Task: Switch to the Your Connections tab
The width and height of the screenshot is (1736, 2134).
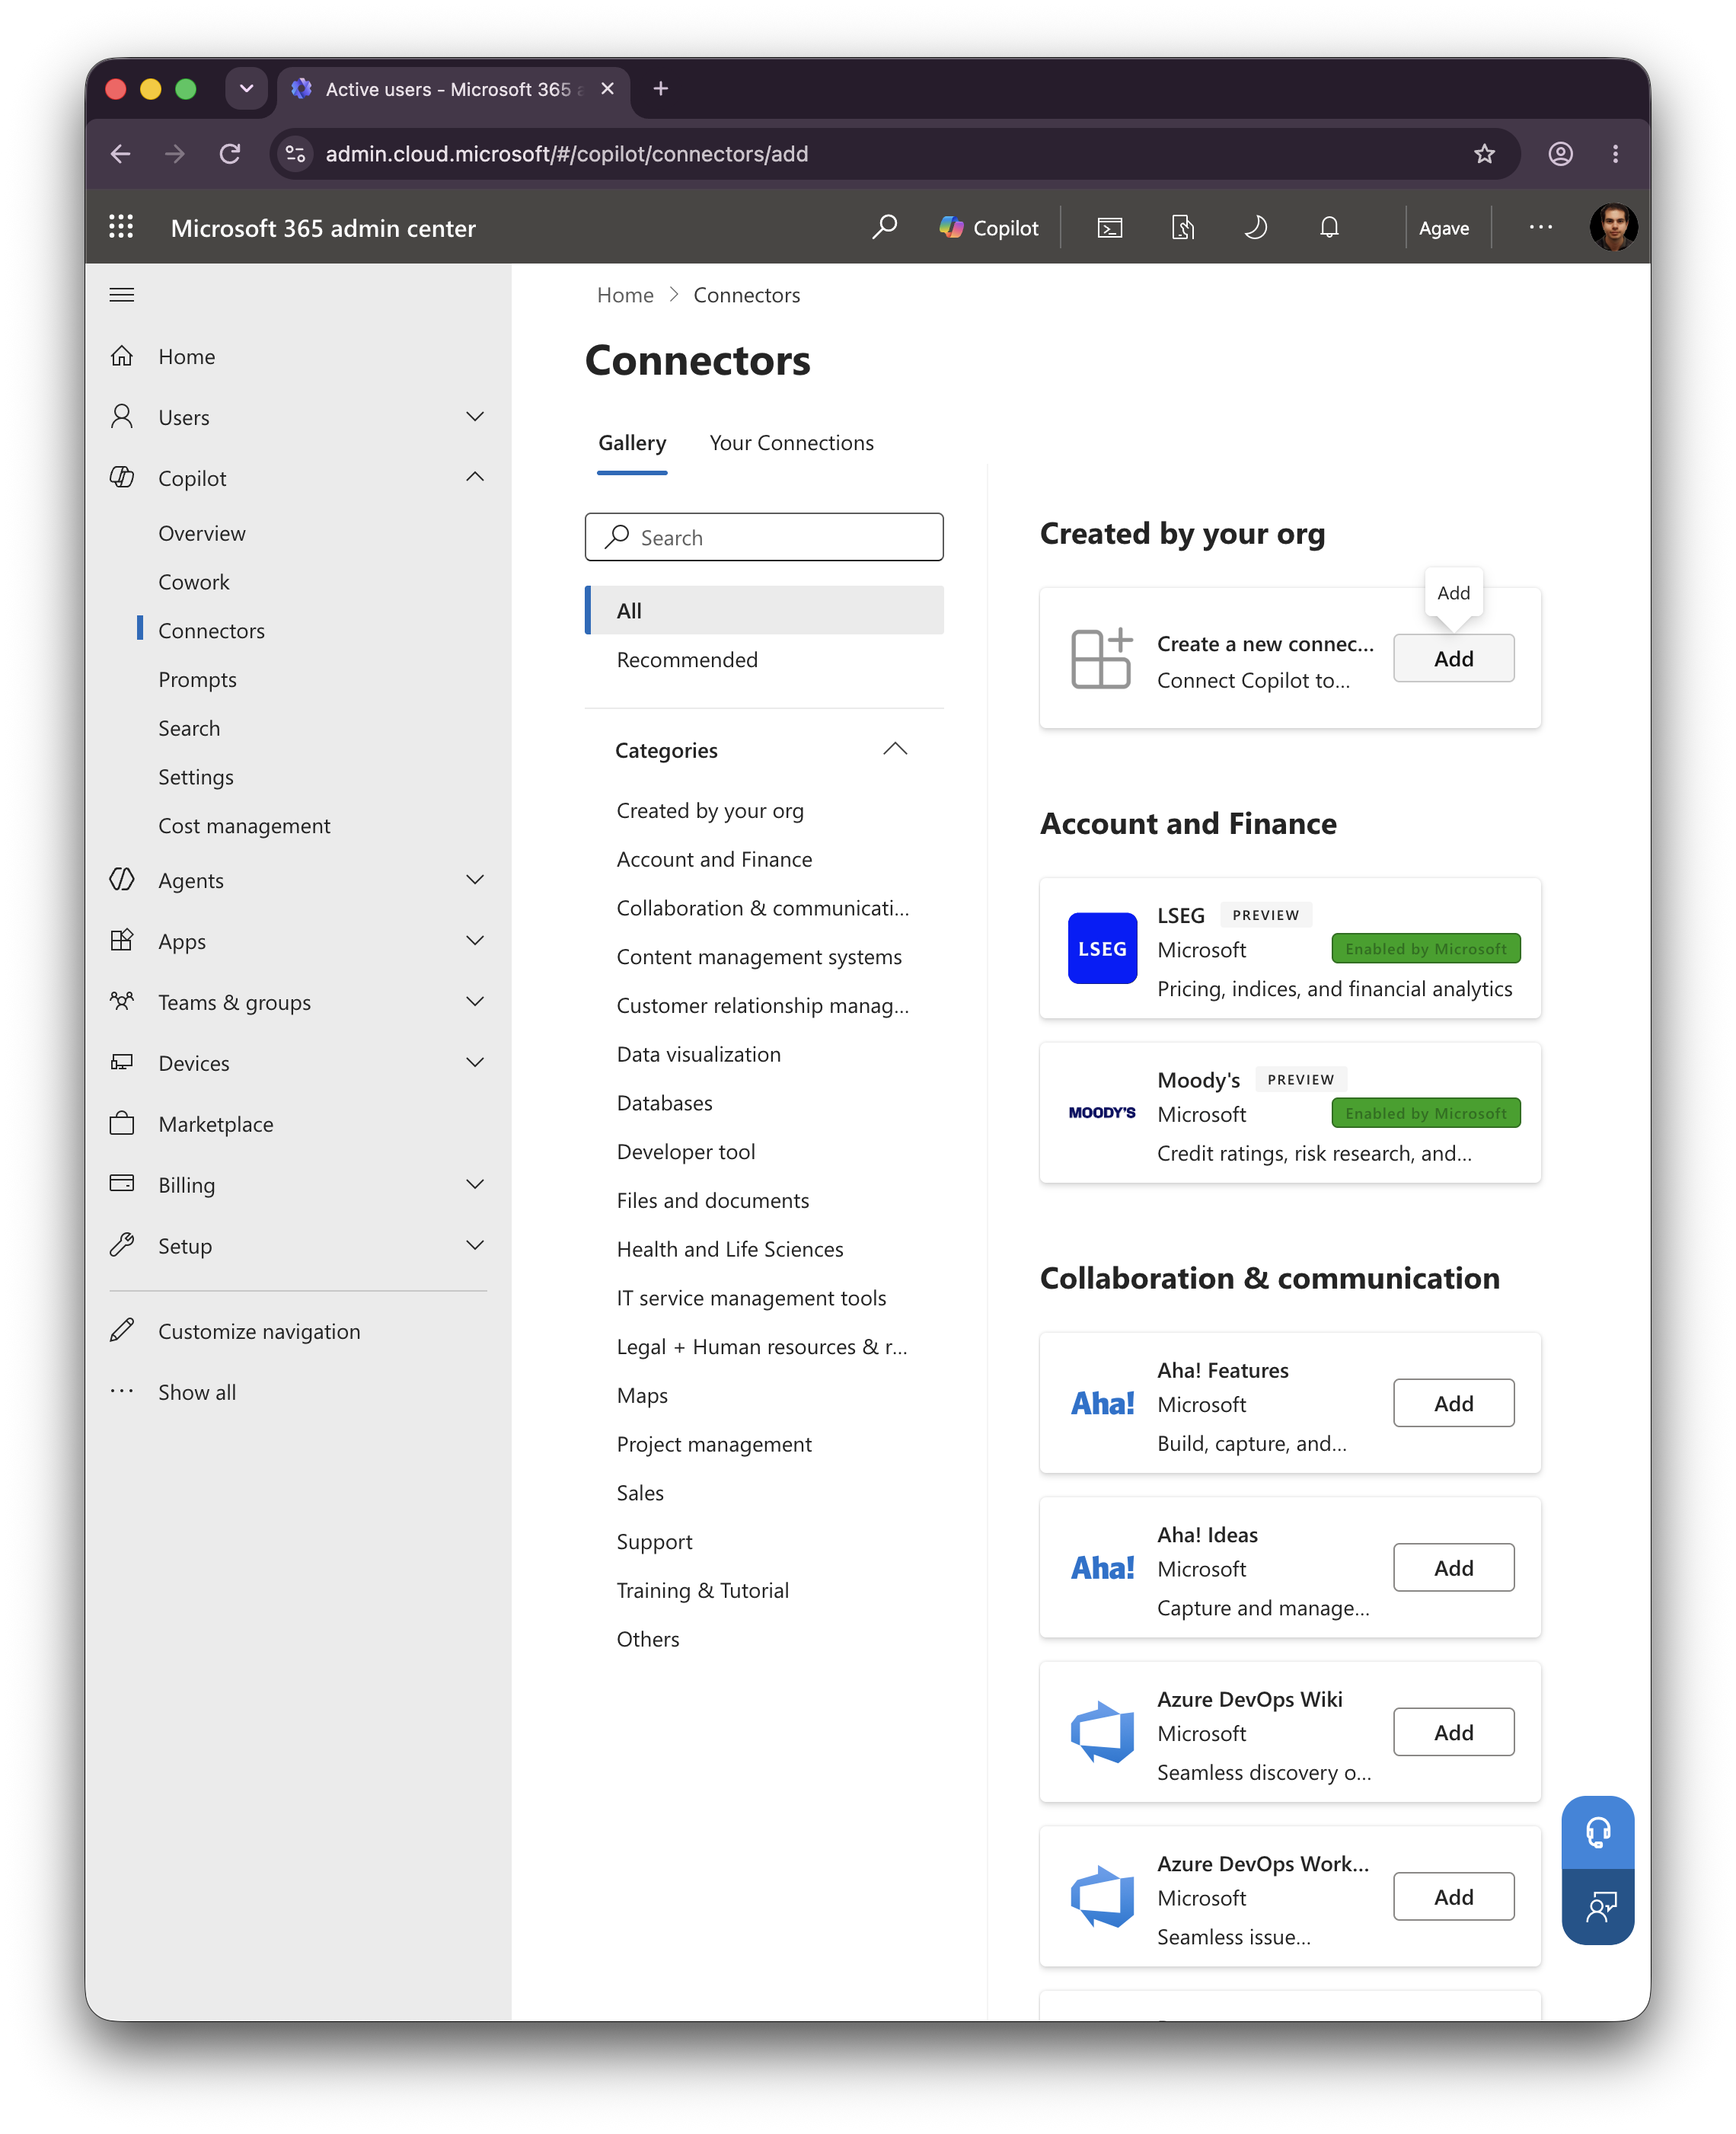Action: pyautogui.click(x=791, y=443)
